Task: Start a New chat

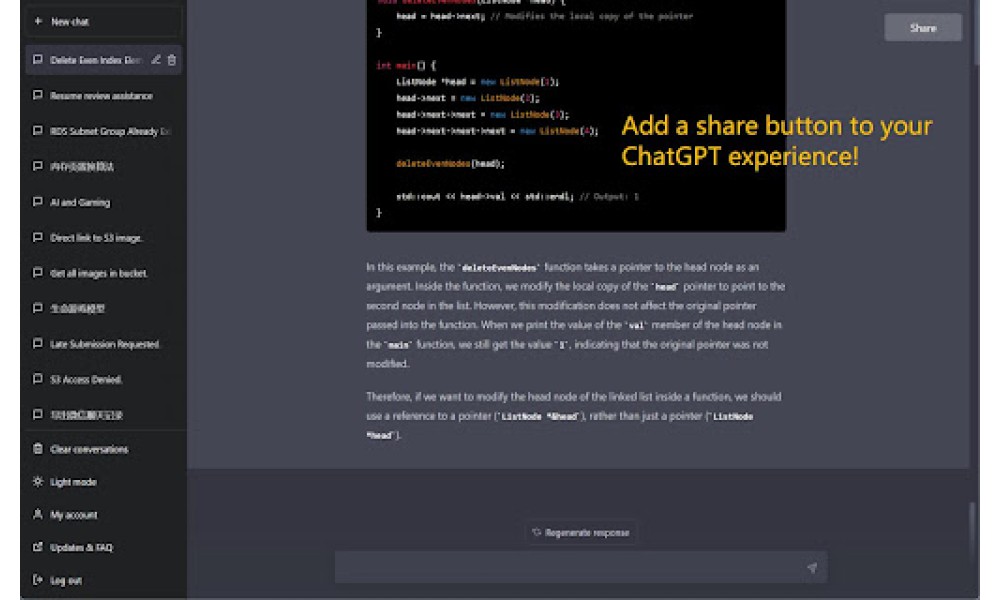Action: pyautogui.click(x=103, y=22)
